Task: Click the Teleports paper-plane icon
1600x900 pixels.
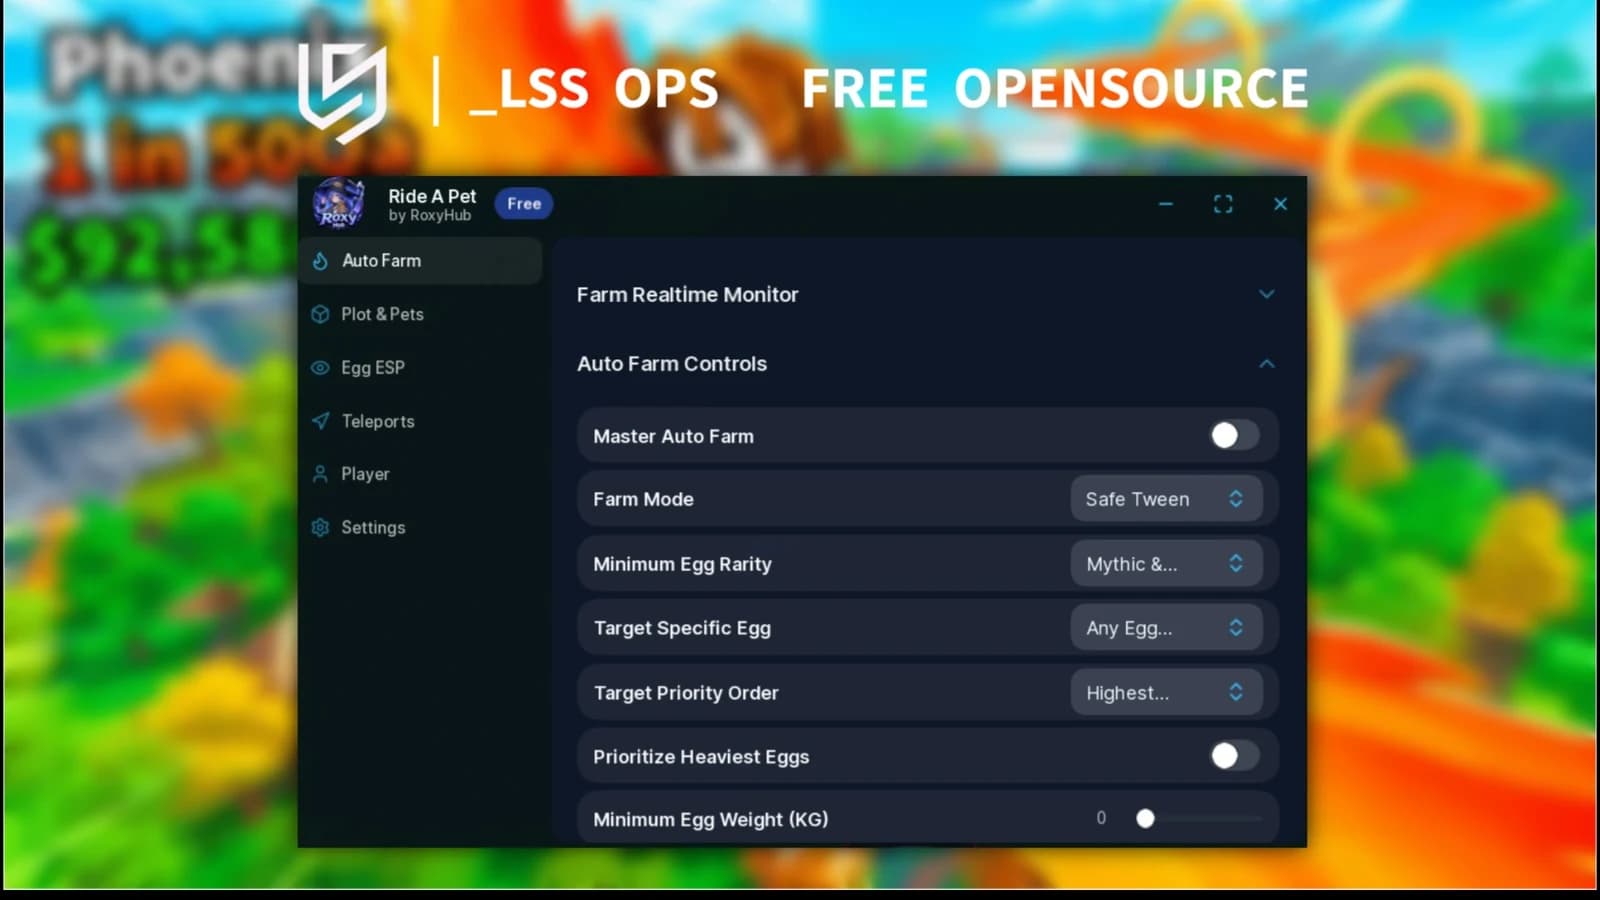Action: tap(320, 421)
